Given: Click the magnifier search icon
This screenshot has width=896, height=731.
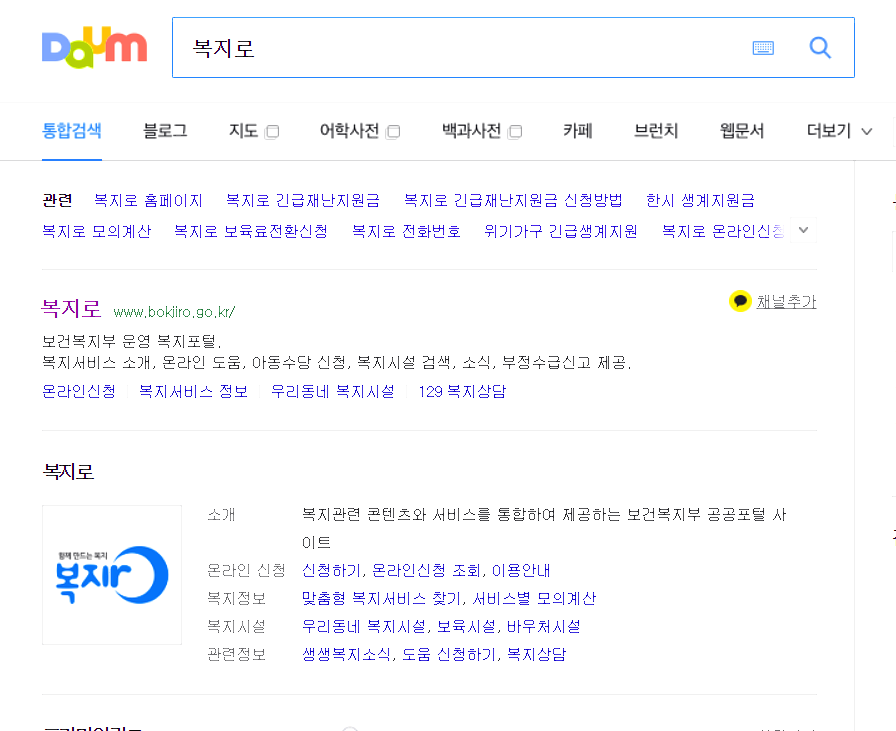Looking at the screenshot, I should [x=820, y=47].
